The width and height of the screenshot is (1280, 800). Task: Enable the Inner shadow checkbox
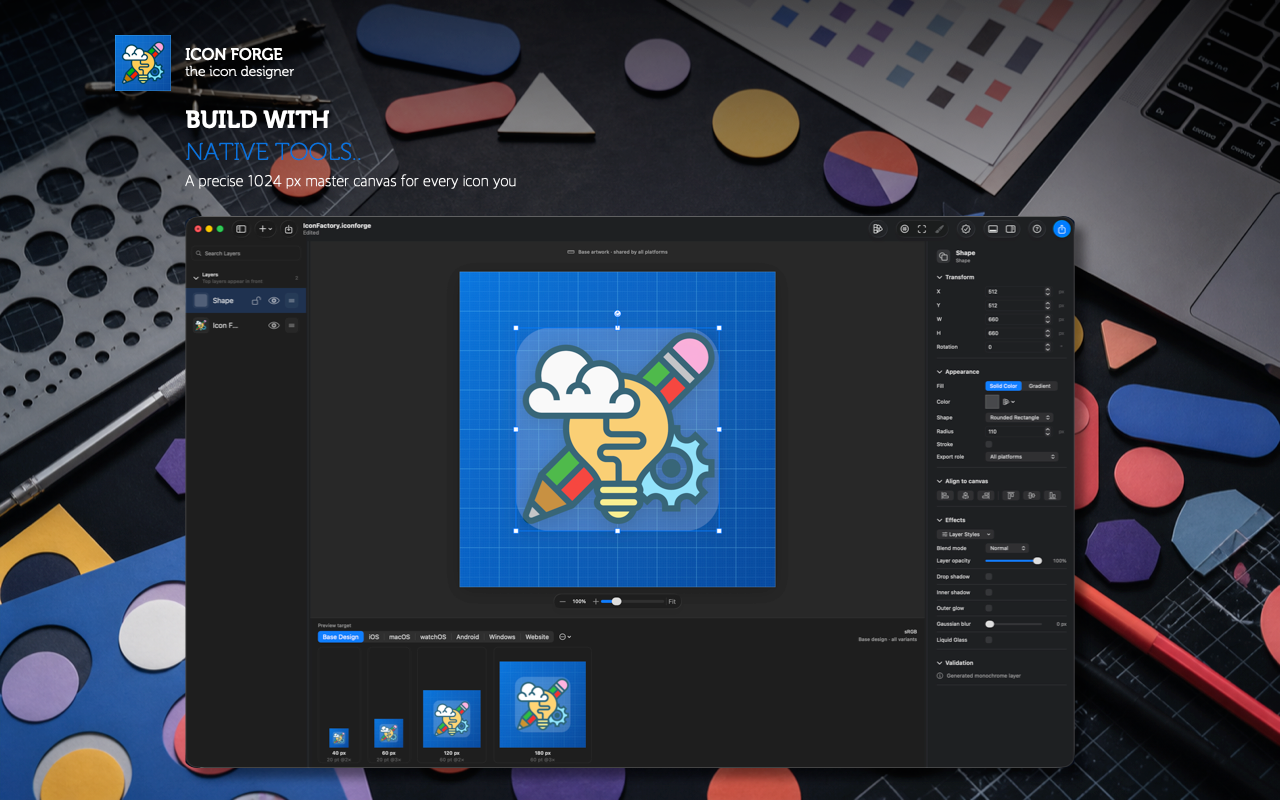[989, 592]
